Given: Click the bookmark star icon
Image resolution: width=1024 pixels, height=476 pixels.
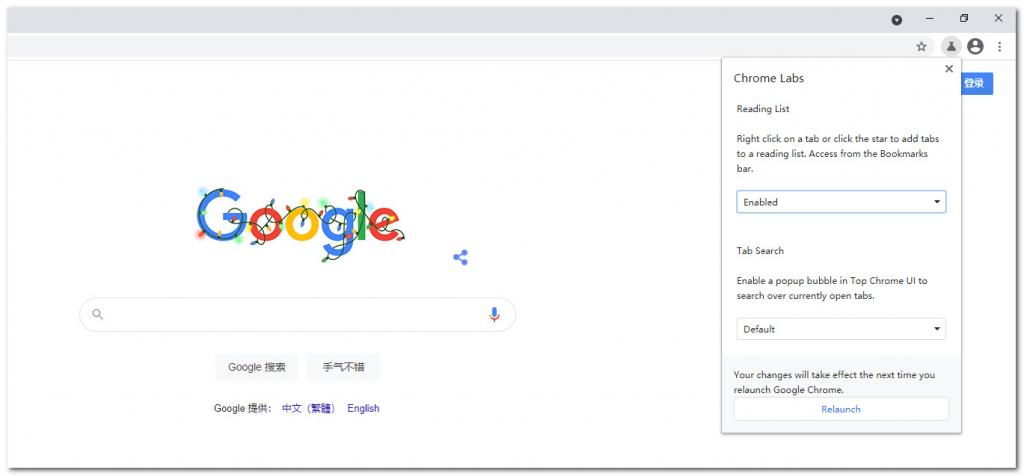Looking at the screenshot, I should click(921, 46).
